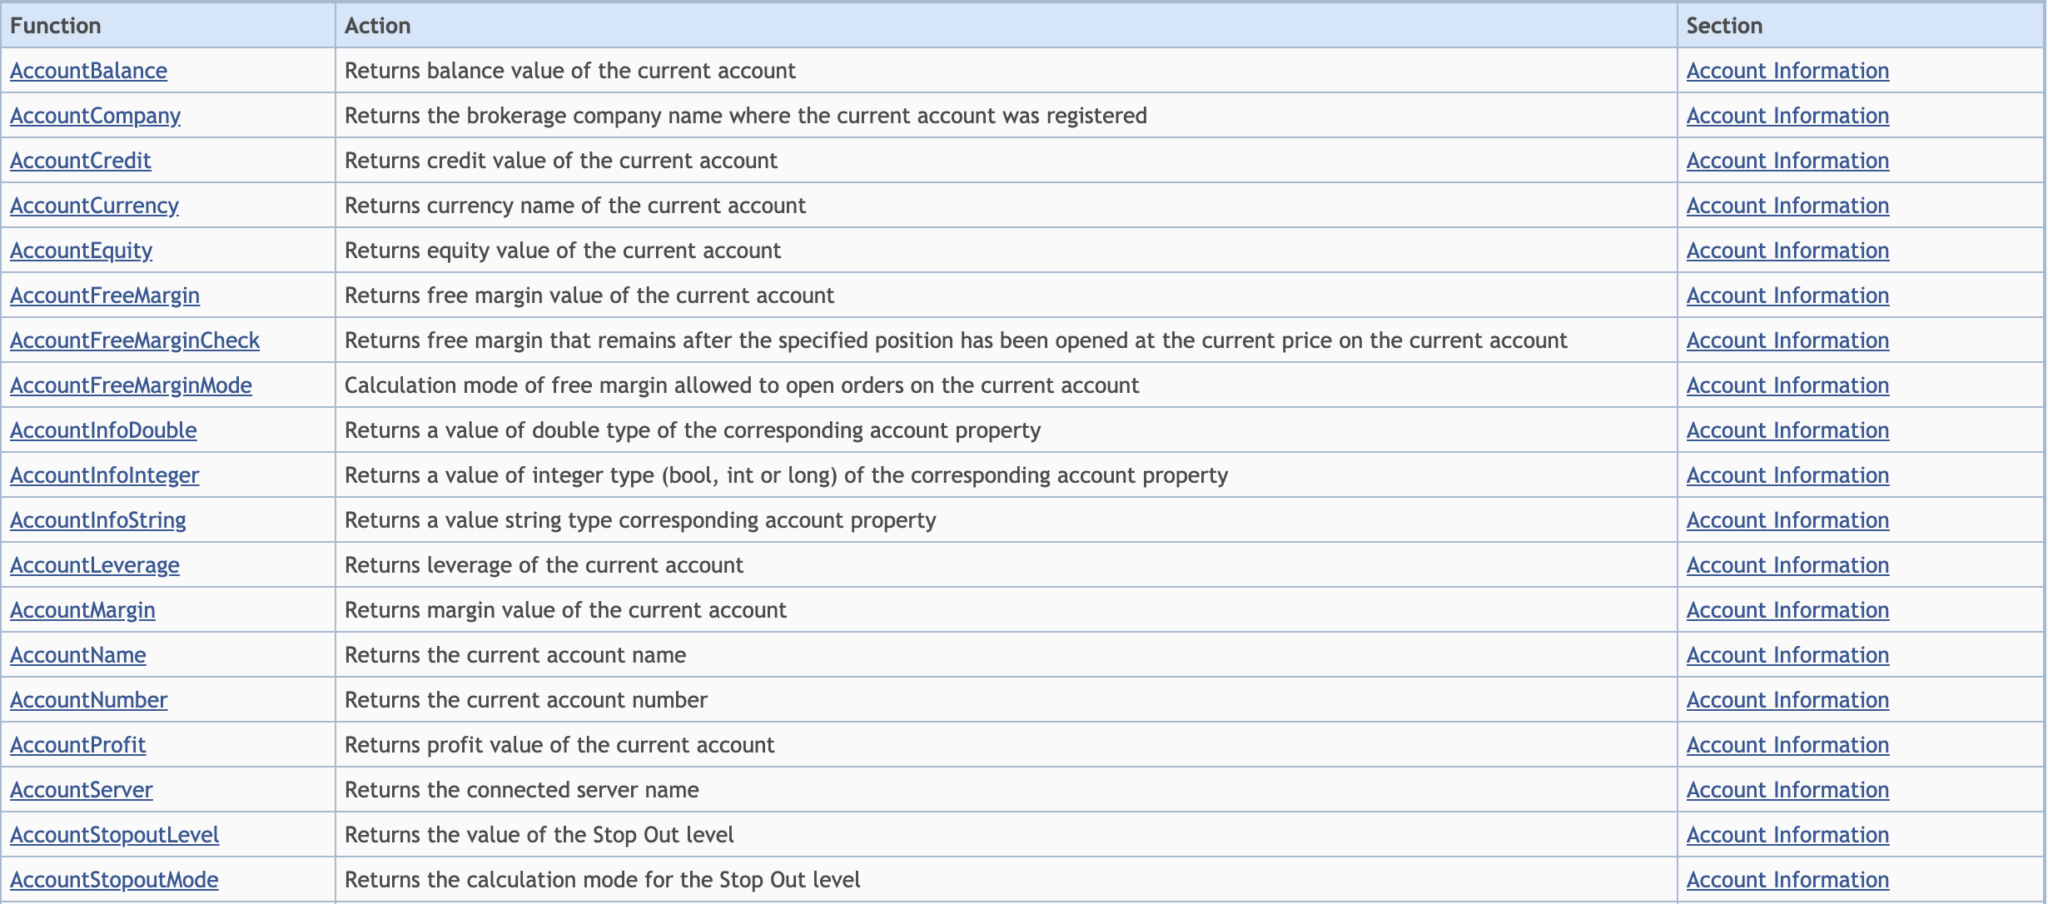Open the AccountServer function page
The height and width of the screenshot is (904, 2048).
[81, 791]
